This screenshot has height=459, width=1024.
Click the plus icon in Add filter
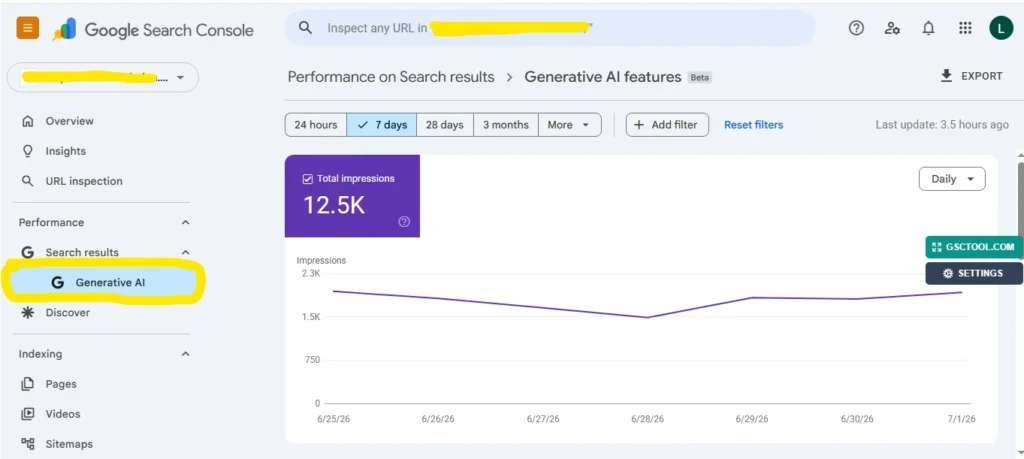tap(639, 125)
